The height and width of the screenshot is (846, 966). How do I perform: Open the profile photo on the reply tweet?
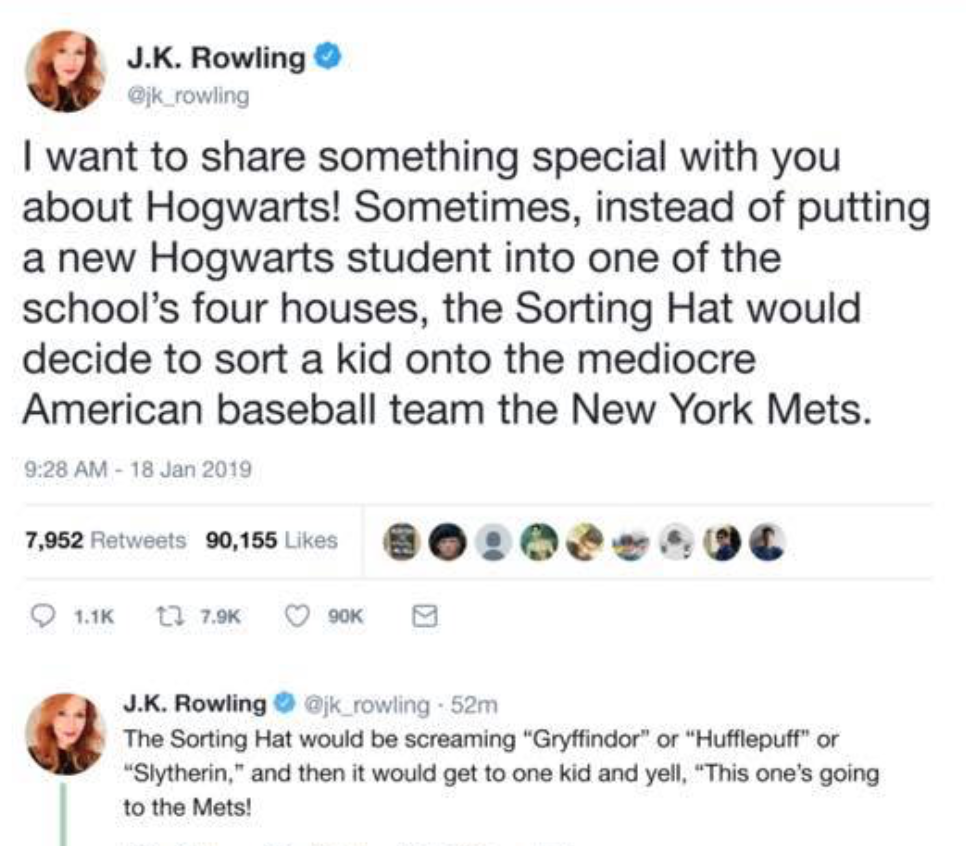[66, 733]
